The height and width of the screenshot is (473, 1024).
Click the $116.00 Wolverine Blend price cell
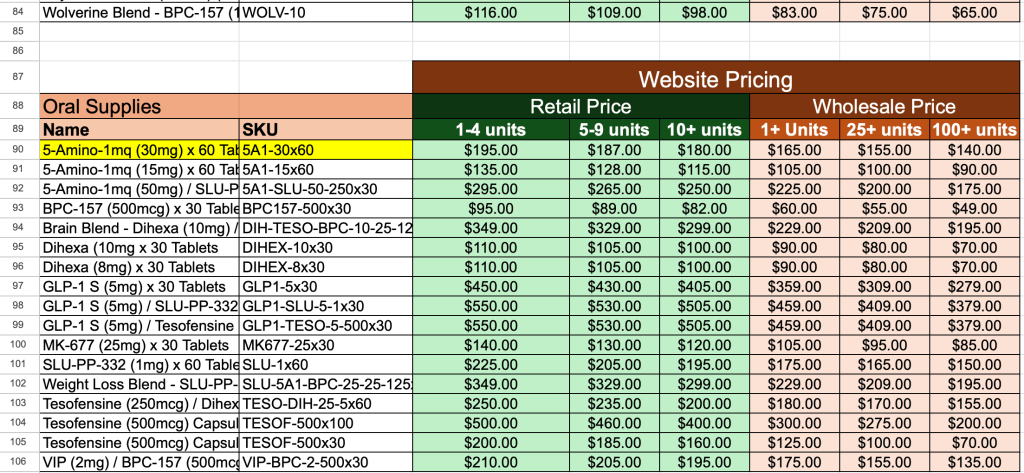[x=490, y=13]
